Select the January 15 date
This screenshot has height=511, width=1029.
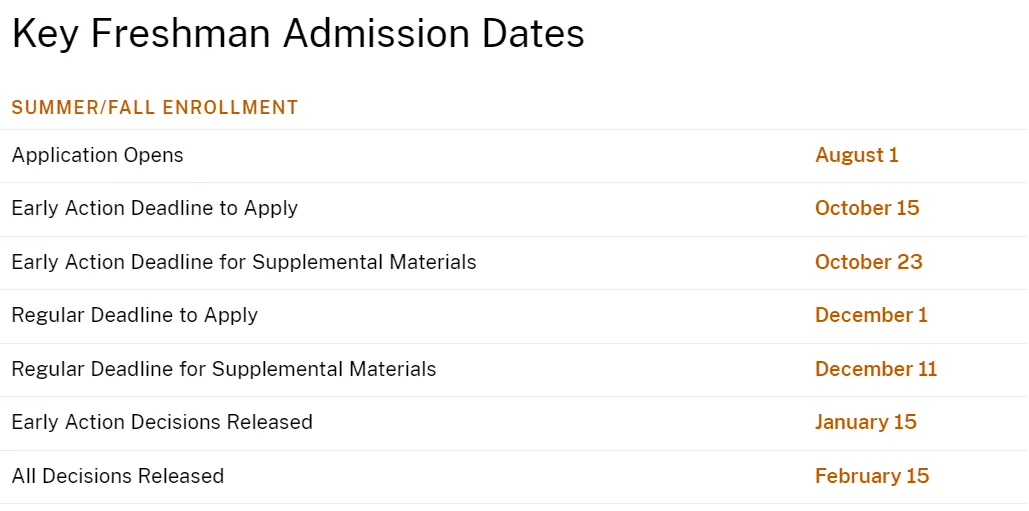point(866,422)
